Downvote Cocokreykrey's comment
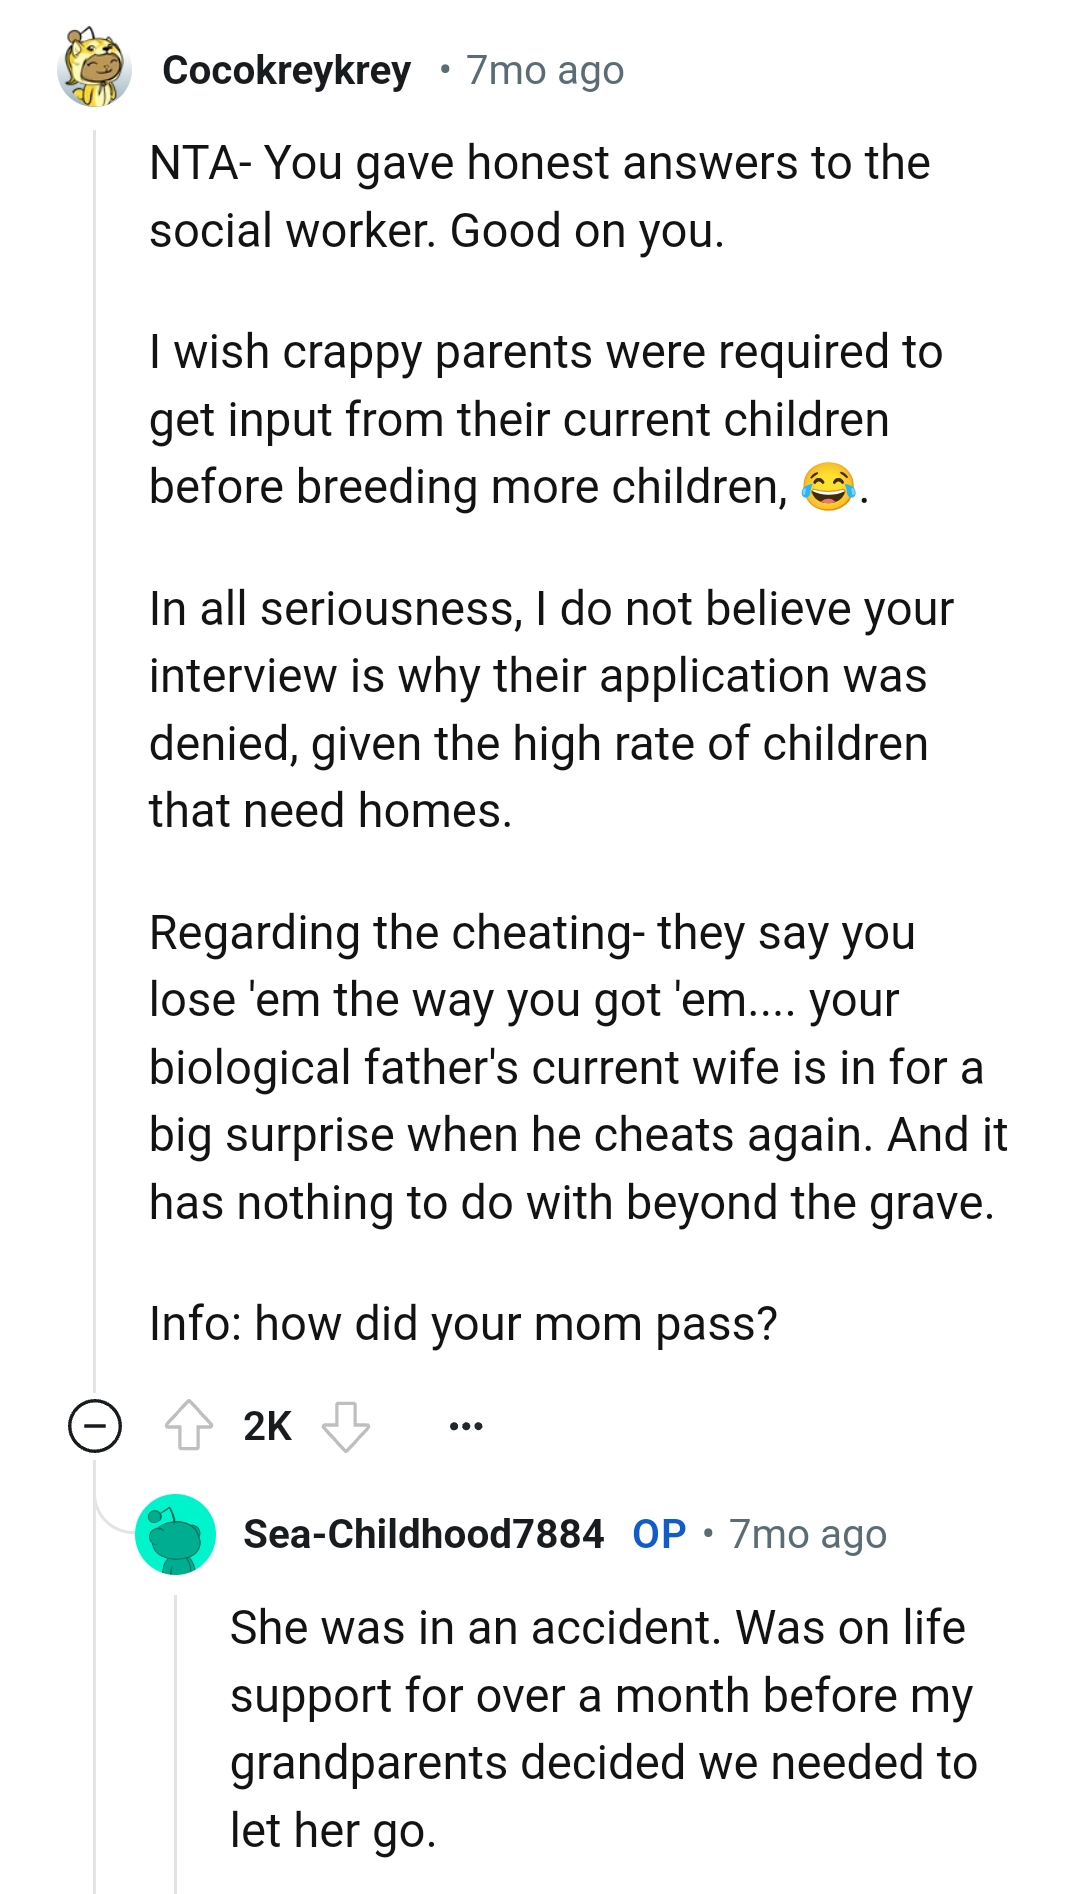Image resolution: width=1079 pixels, height=1894 pixels. point(346,1425)
